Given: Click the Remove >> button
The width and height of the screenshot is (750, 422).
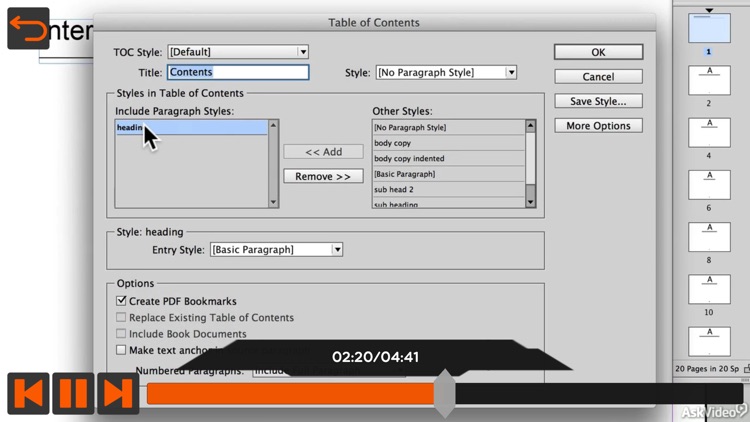Looking at the screenshot, I should [323, 176].
